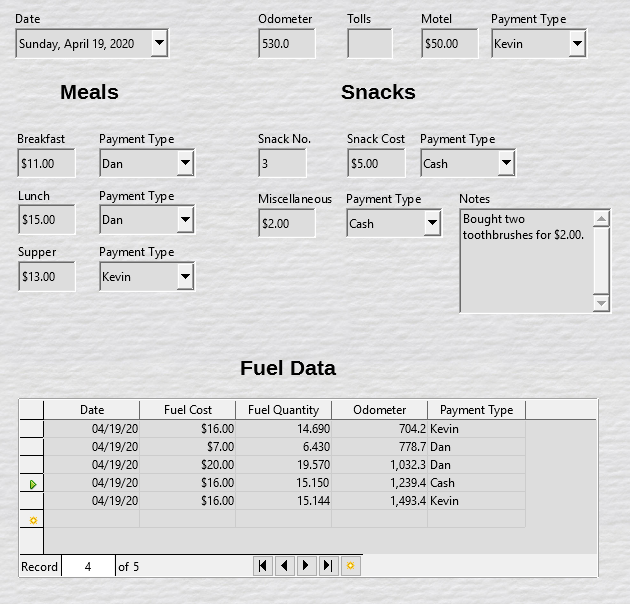Screen dimensions: 630x604
Task: Add new fuel record with navigation star button
Action: point(350,566)
